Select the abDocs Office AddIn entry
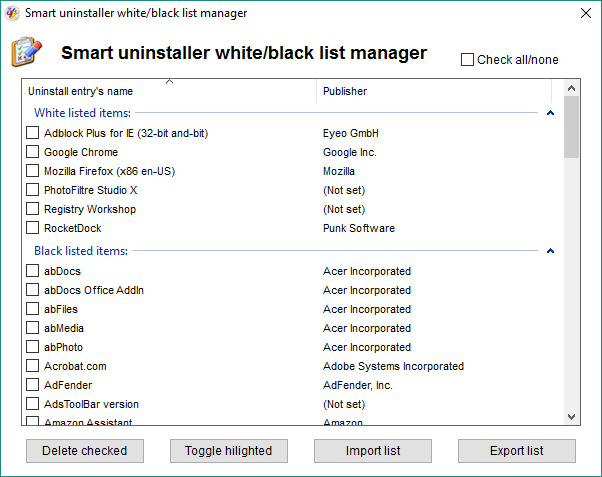This screenshot has height=477, width=602. 94,290
